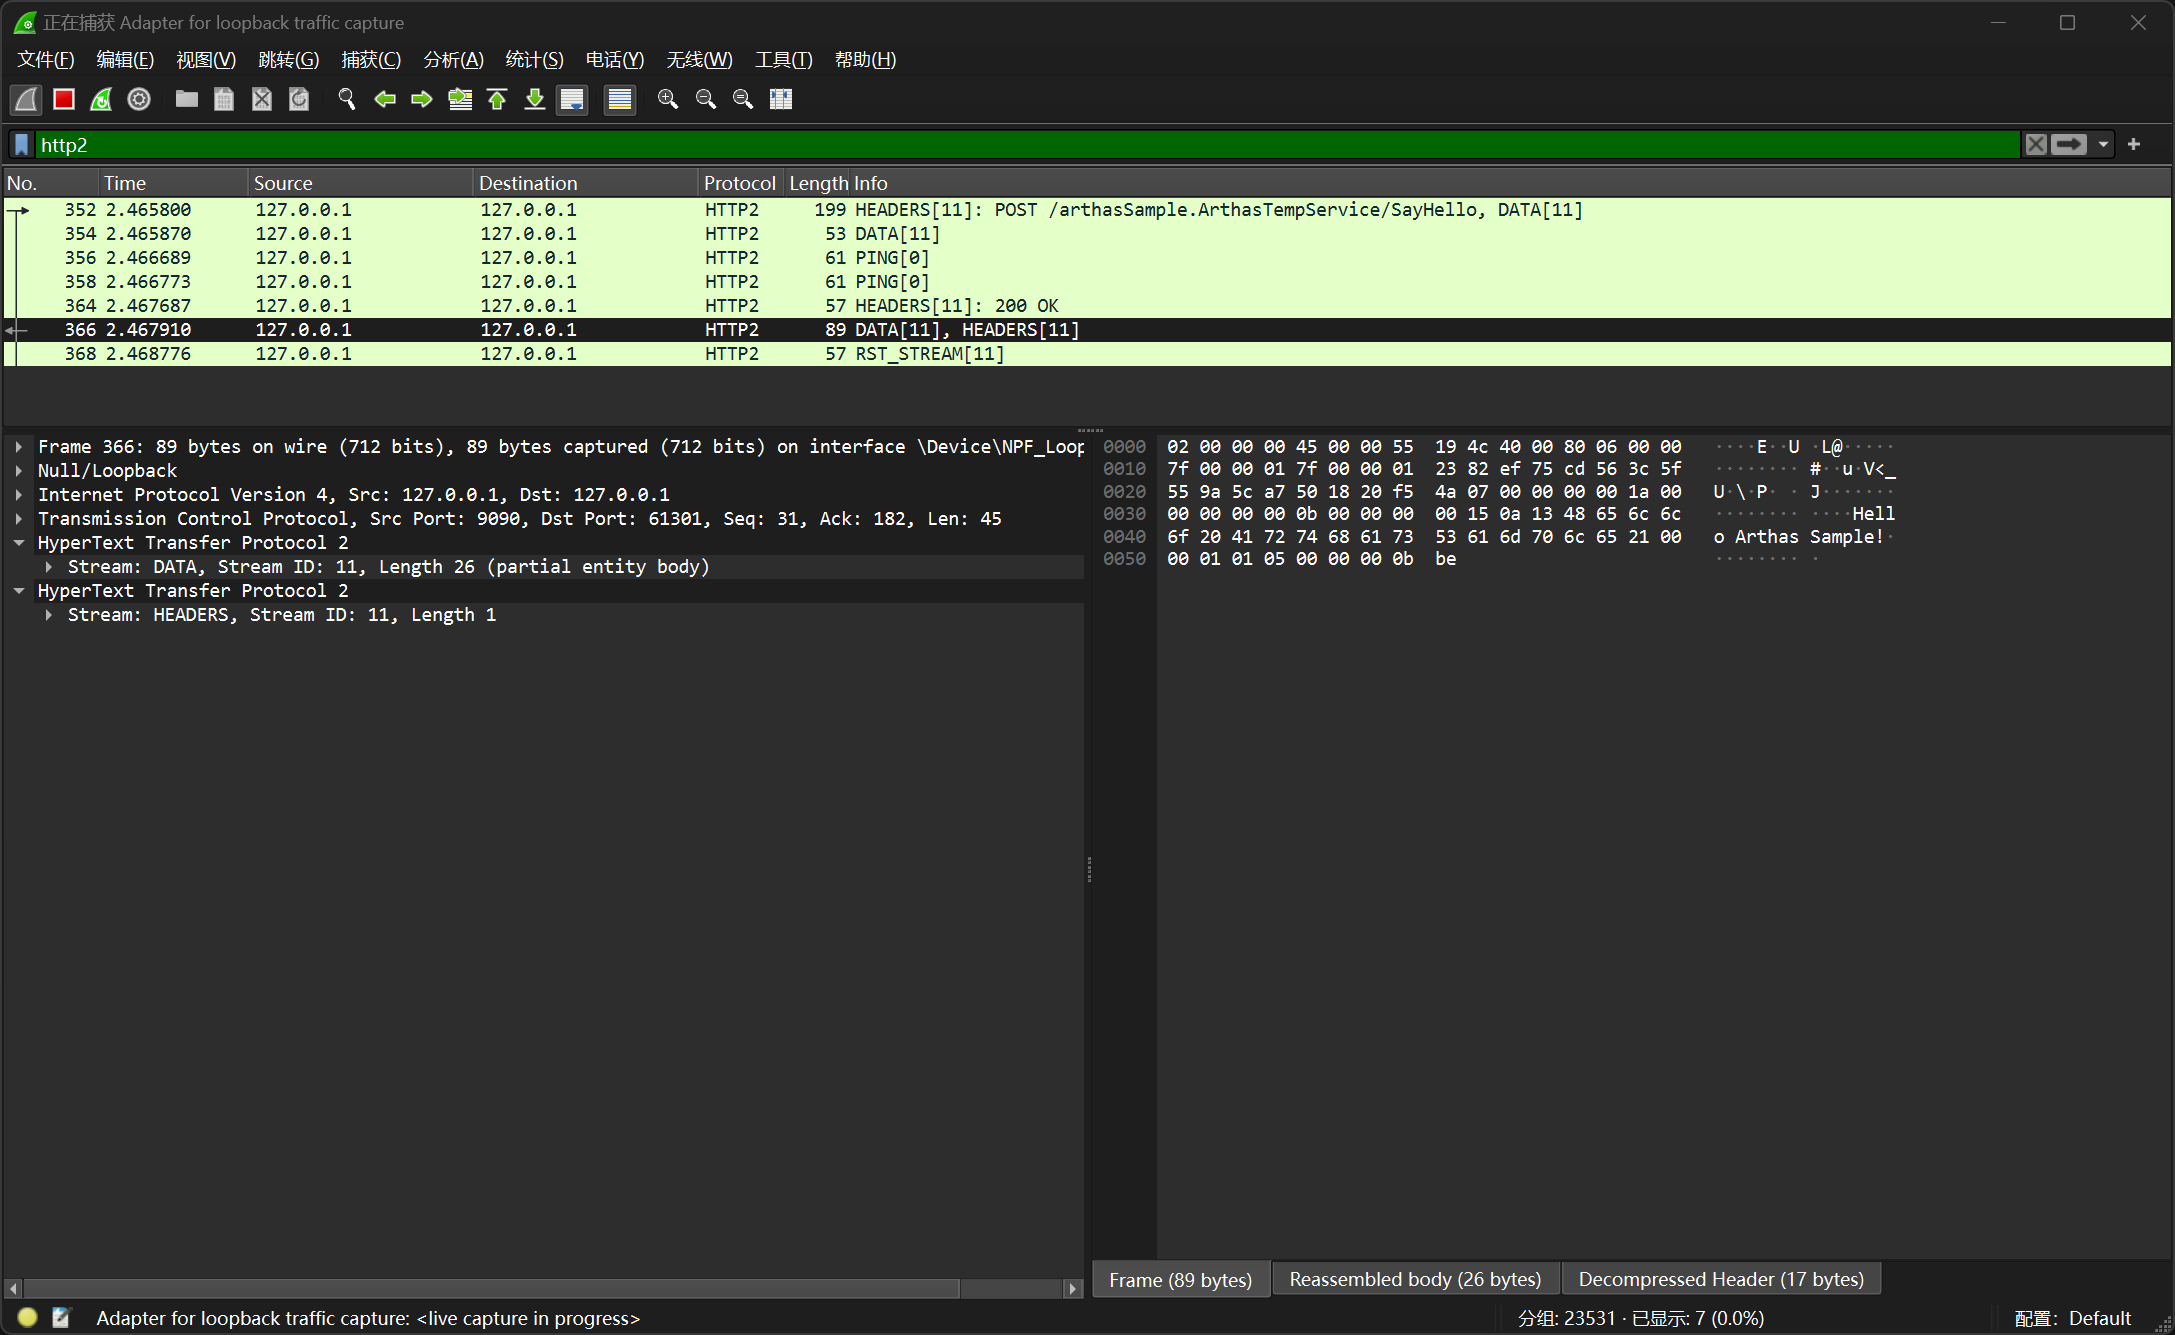The image size is (2175, 1335).
Task: Sort packets by the Destination column
Action: click(585, 183)
